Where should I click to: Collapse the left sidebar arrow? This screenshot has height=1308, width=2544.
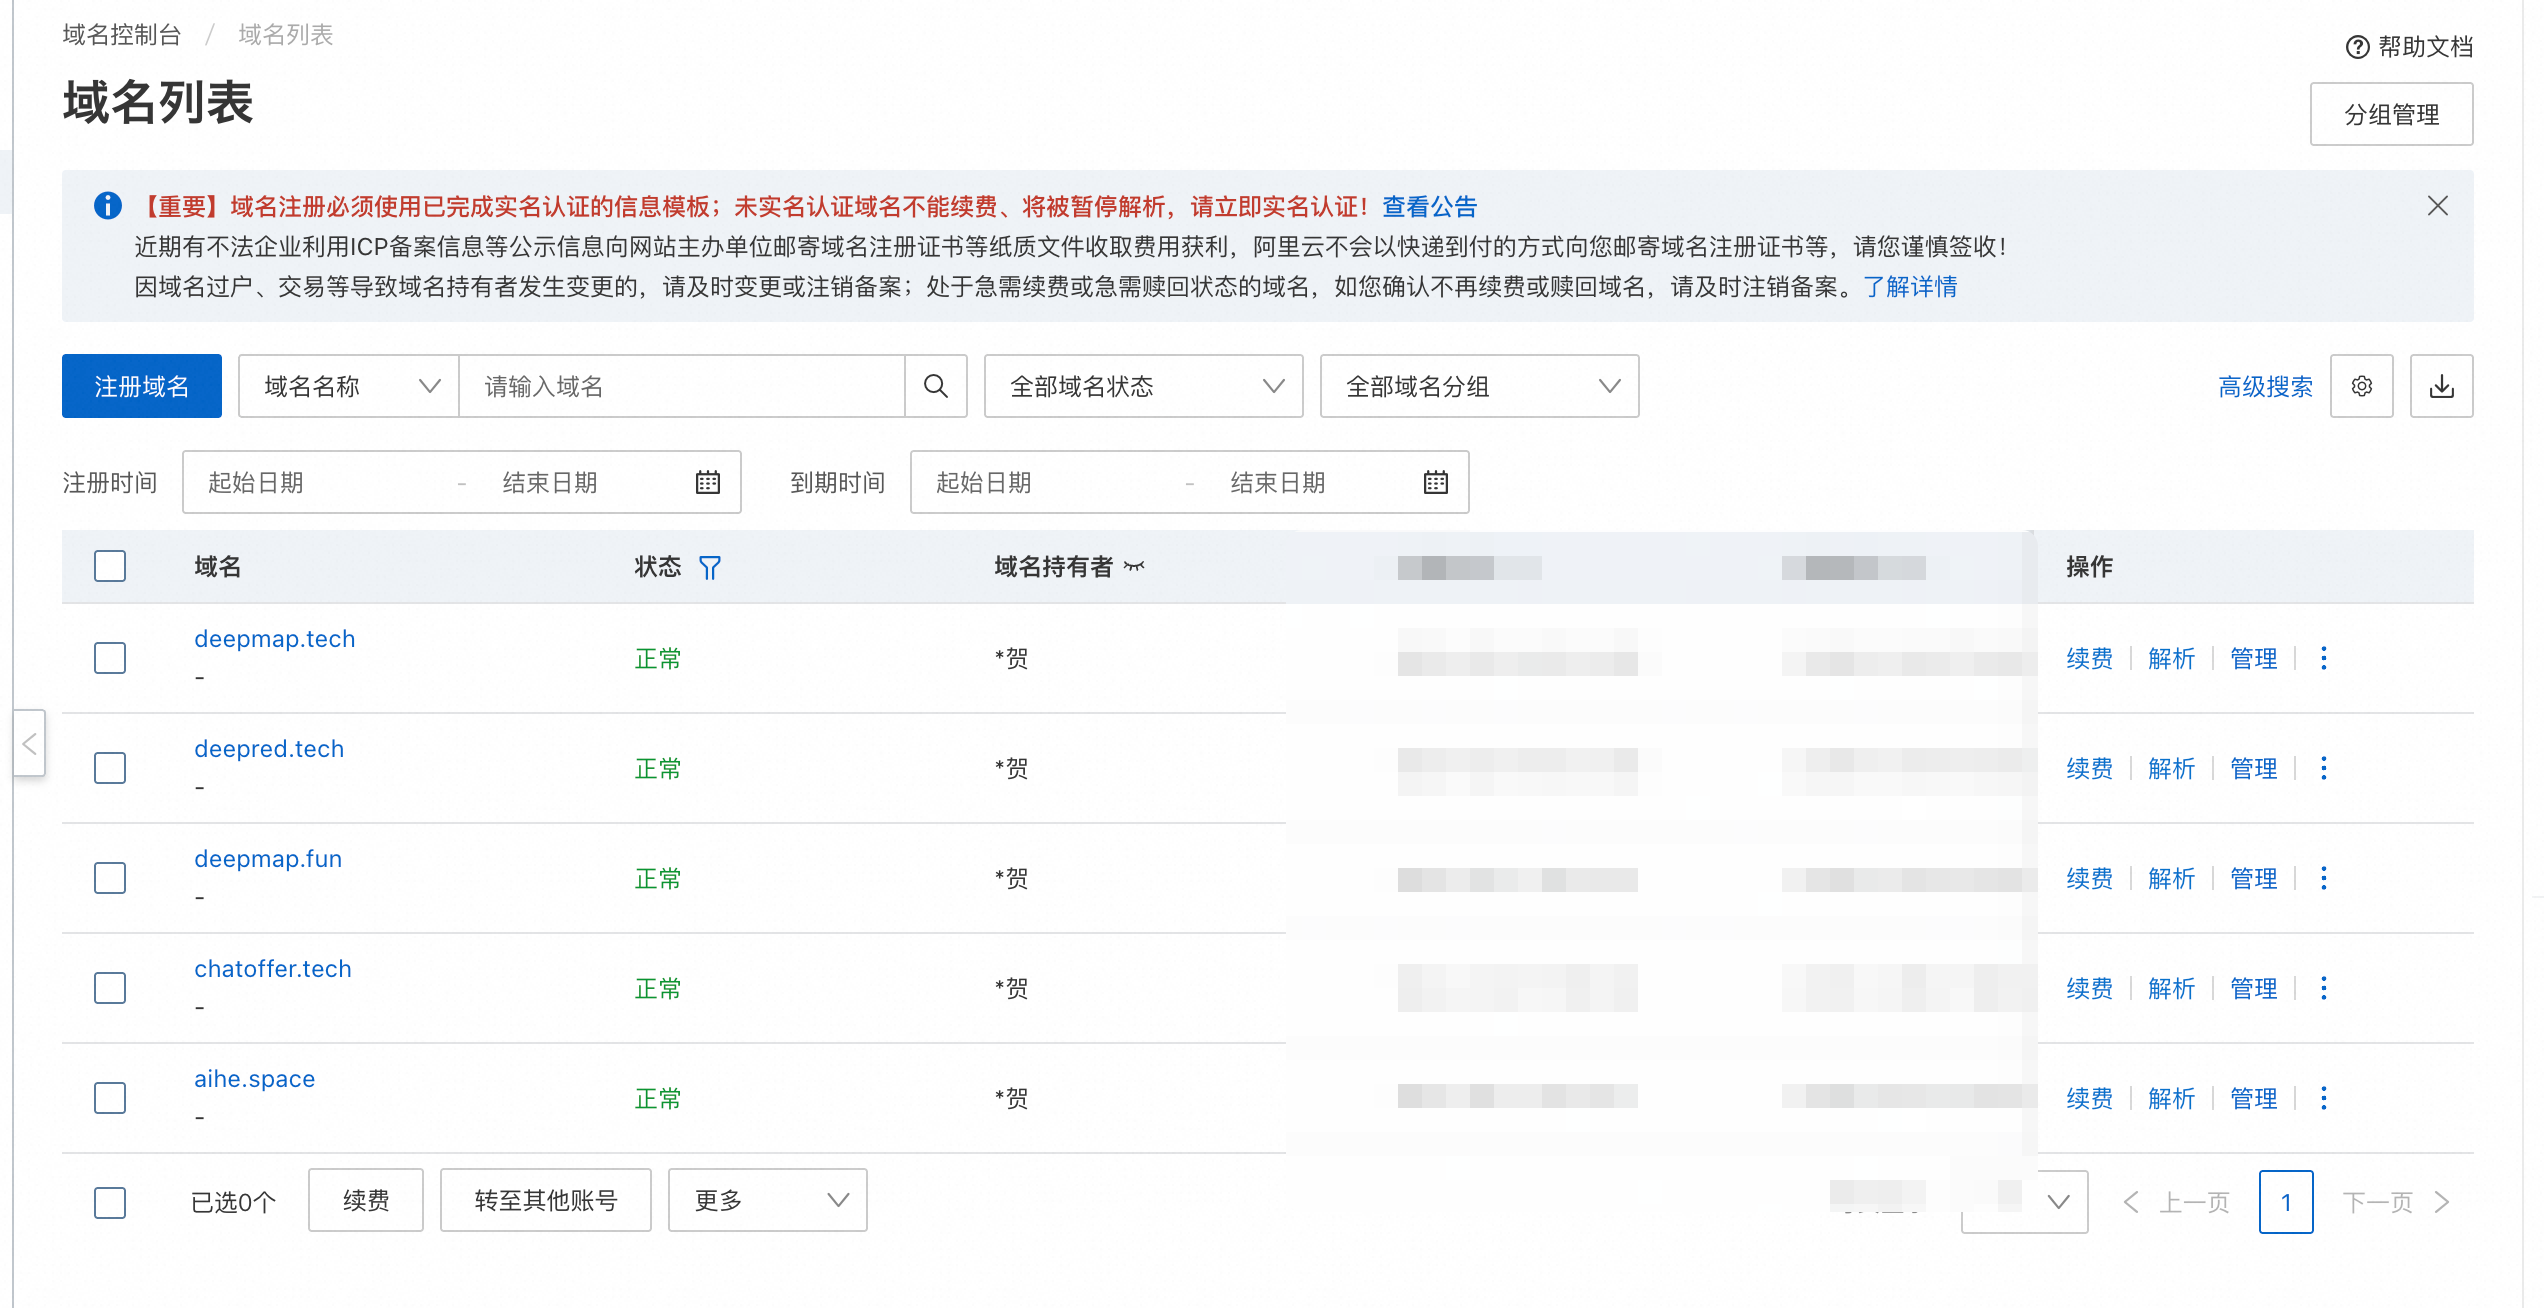click(29, 743)
